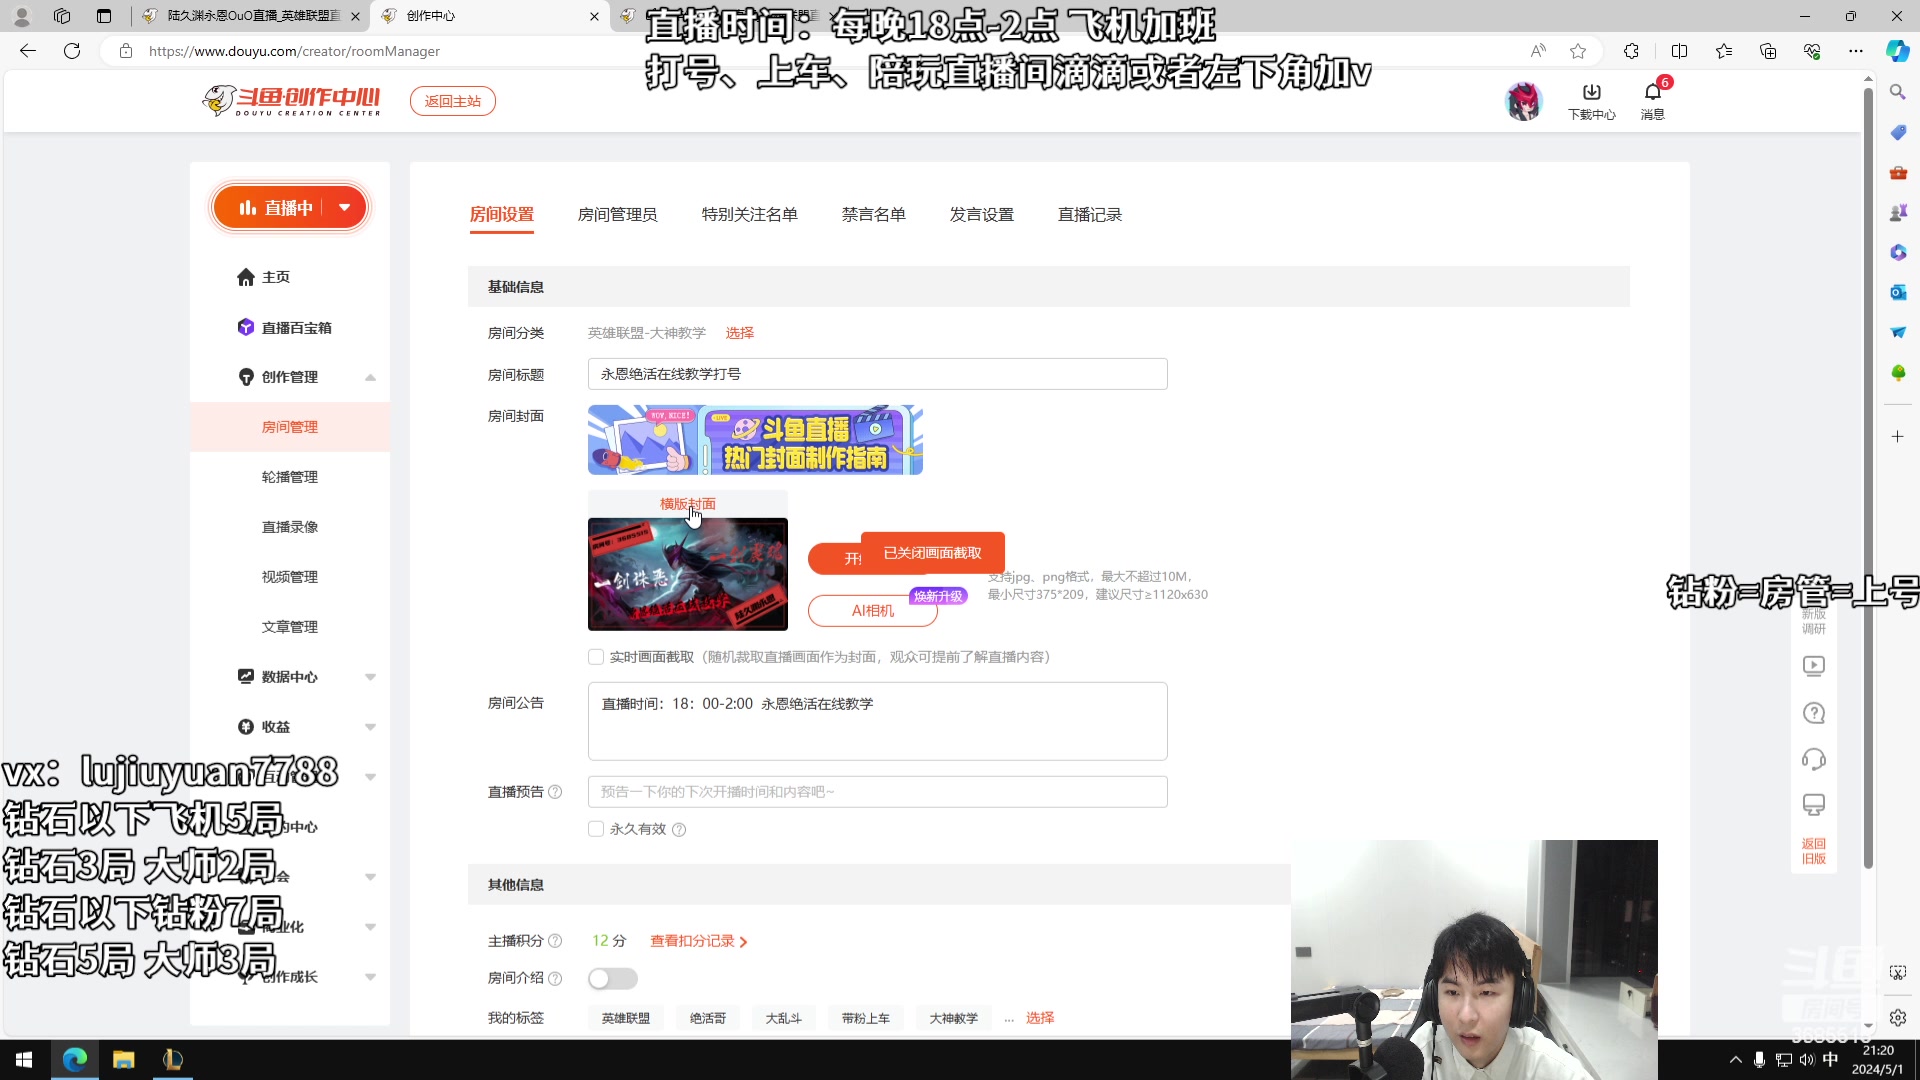Viewport: 1920px width, 1080px height.
Task: Expand the 数据中心 section arrow
Action: pyautogui.click(x=370, y=677)
